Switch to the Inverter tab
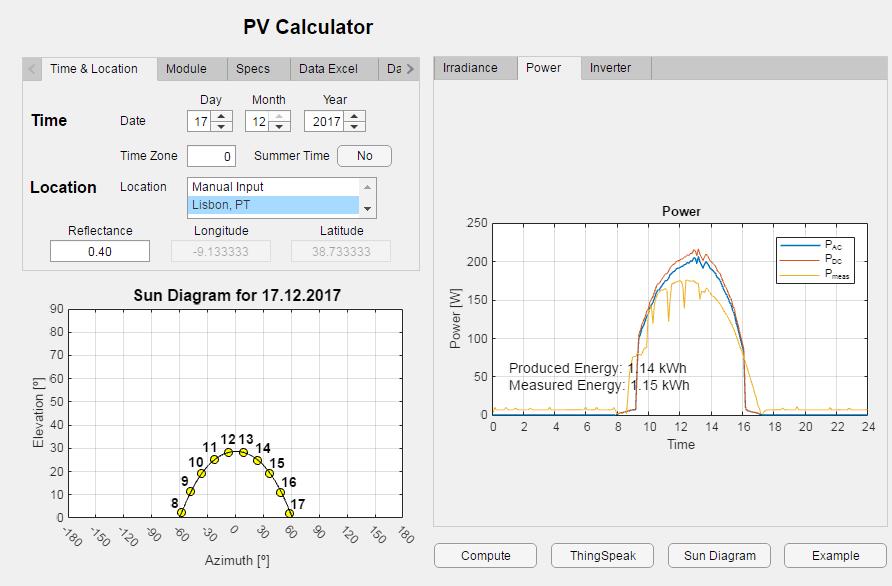This screenshot has width=892, height=586. tap(610, 68)
